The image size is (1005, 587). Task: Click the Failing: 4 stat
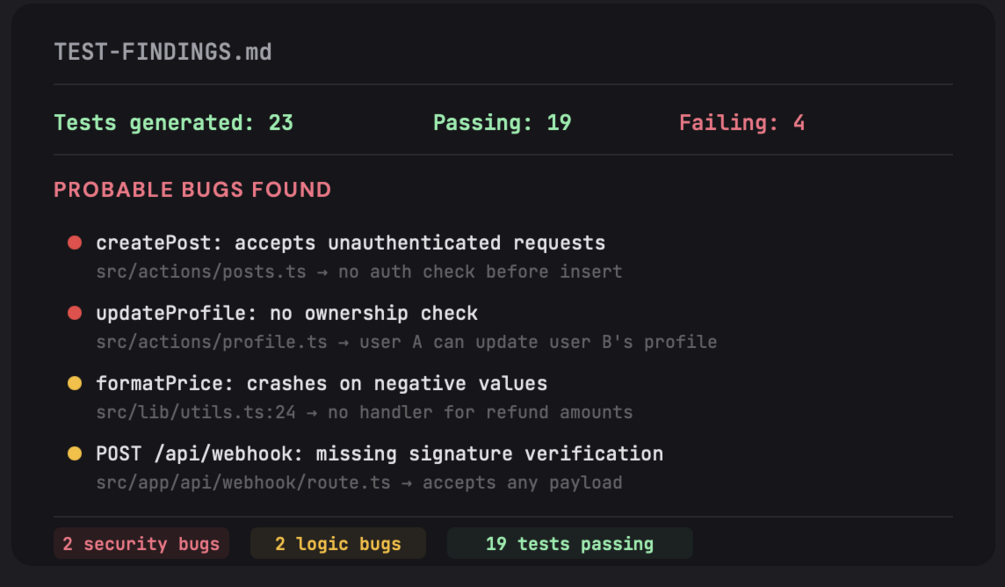(x=742, y=123)
